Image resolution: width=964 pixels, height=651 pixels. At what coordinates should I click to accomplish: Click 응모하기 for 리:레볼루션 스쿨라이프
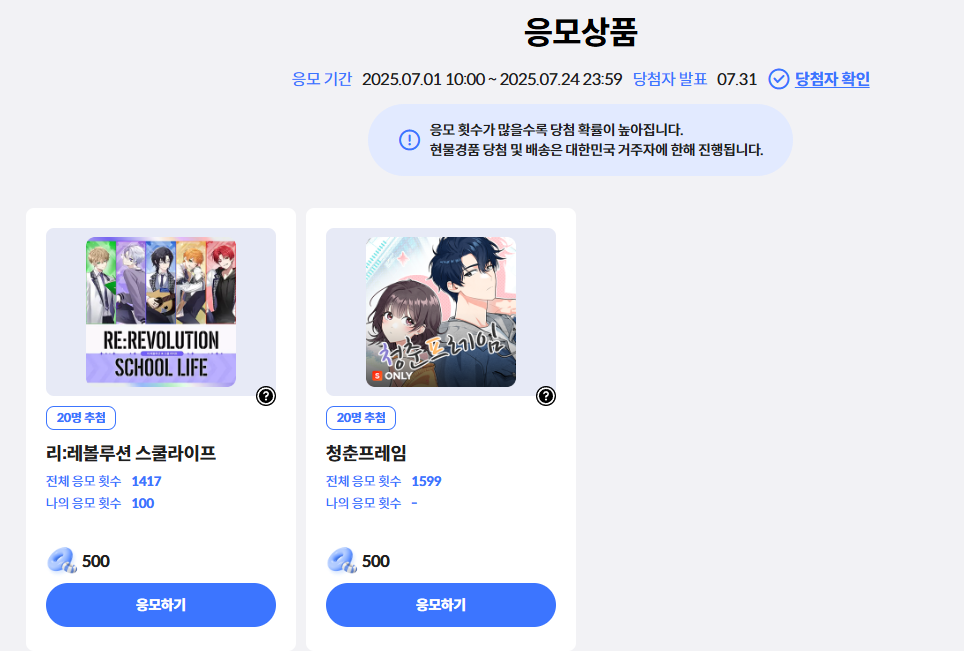coord(161,605)
